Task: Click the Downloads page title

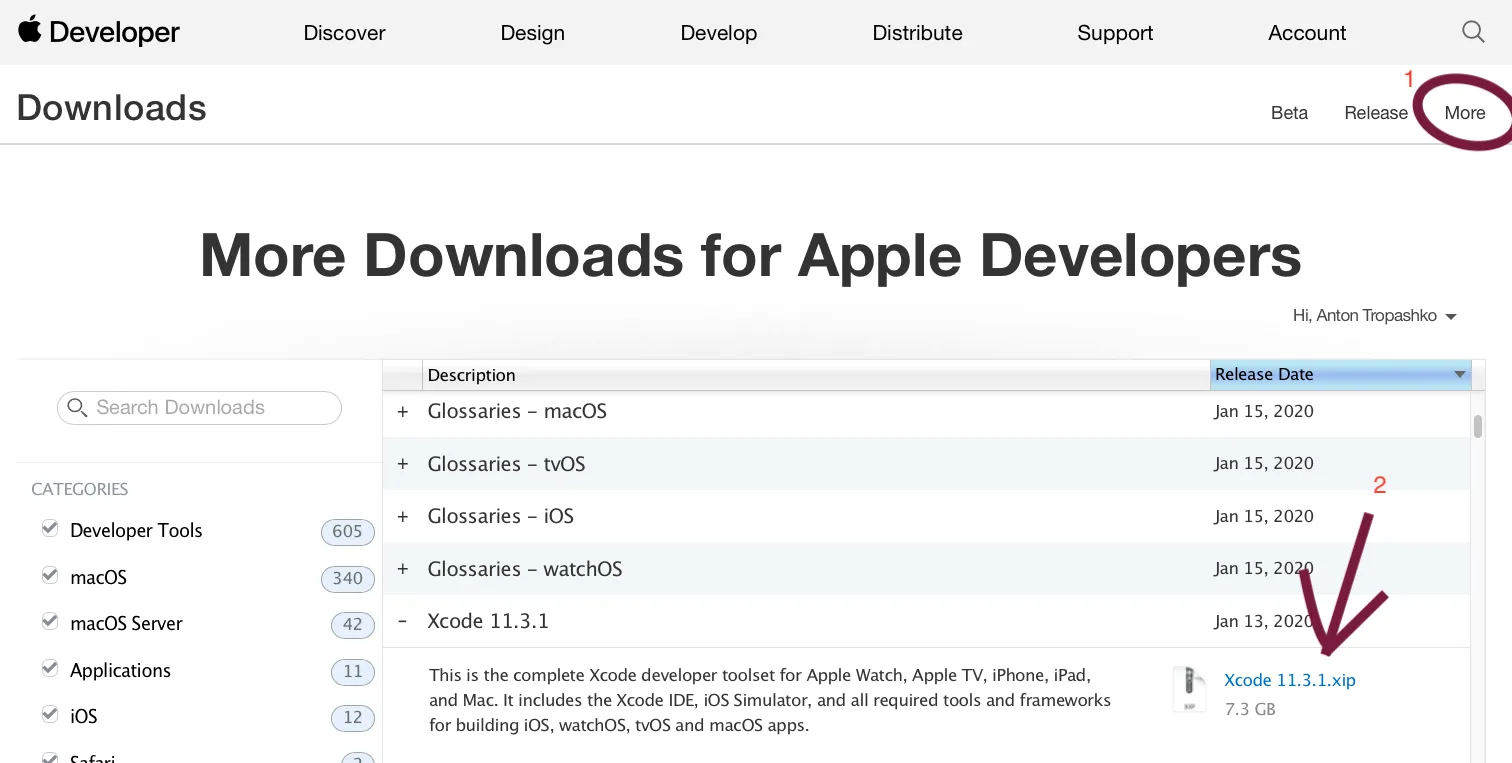Action: click(x=112, y=108)
